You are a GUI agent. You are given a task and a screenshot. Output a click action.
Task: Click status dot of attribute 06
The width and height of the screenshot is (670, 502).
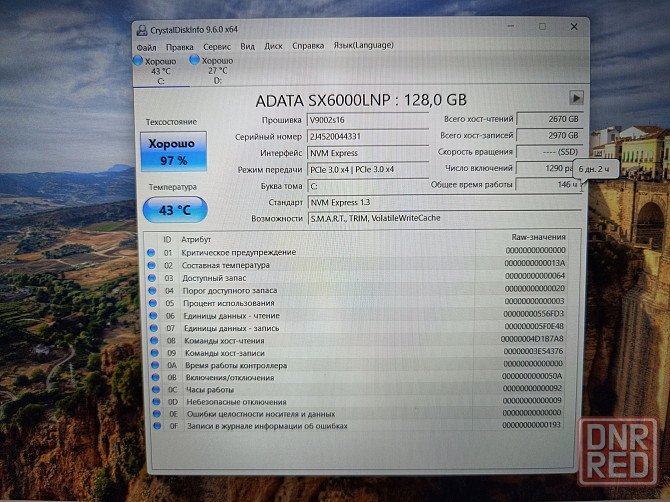coord(153,316)
